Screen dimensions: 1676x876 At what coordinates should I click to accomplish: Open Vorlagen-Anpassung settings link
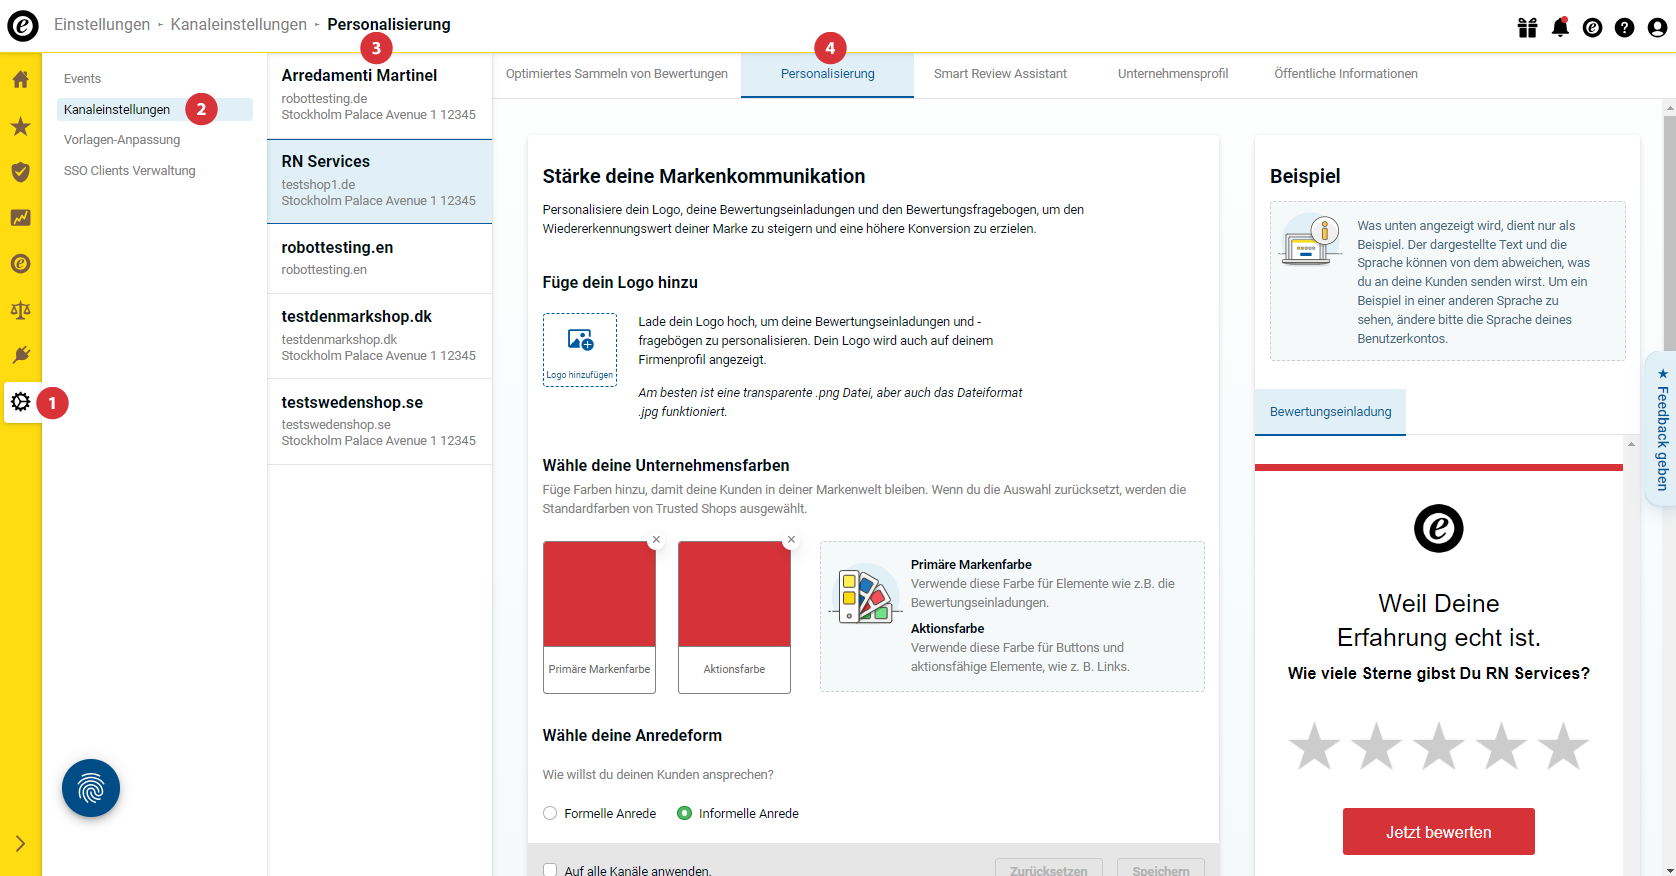[122, 140]
